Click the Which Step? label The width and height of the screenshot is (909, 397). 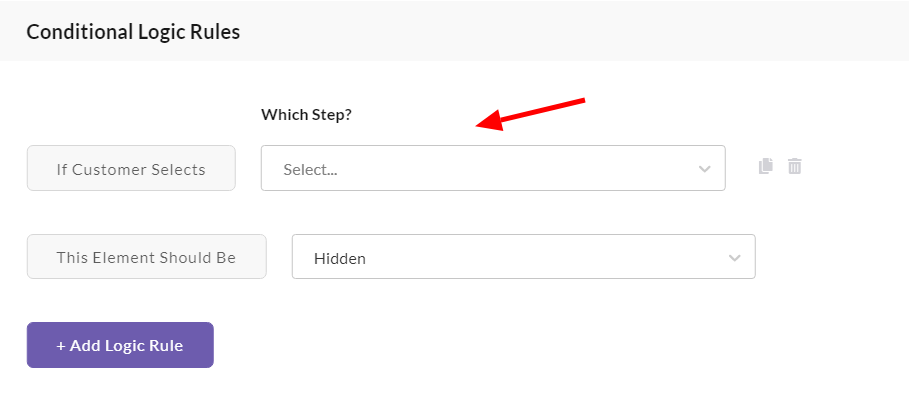tap(306, 115)
